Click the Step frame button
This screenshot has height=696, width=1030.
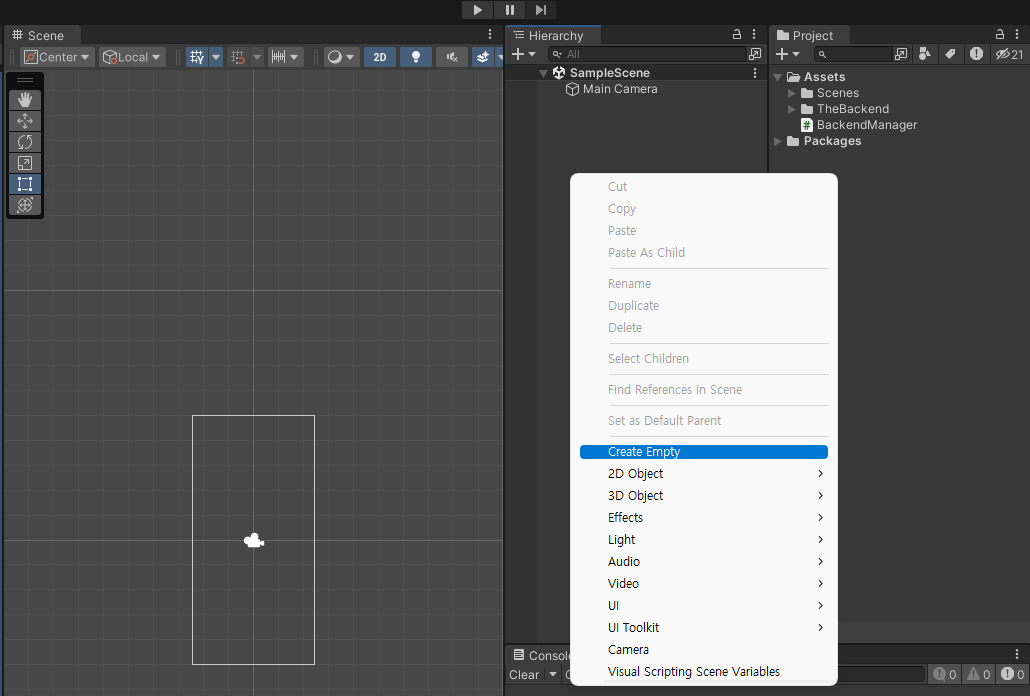[x=541, y=10]
